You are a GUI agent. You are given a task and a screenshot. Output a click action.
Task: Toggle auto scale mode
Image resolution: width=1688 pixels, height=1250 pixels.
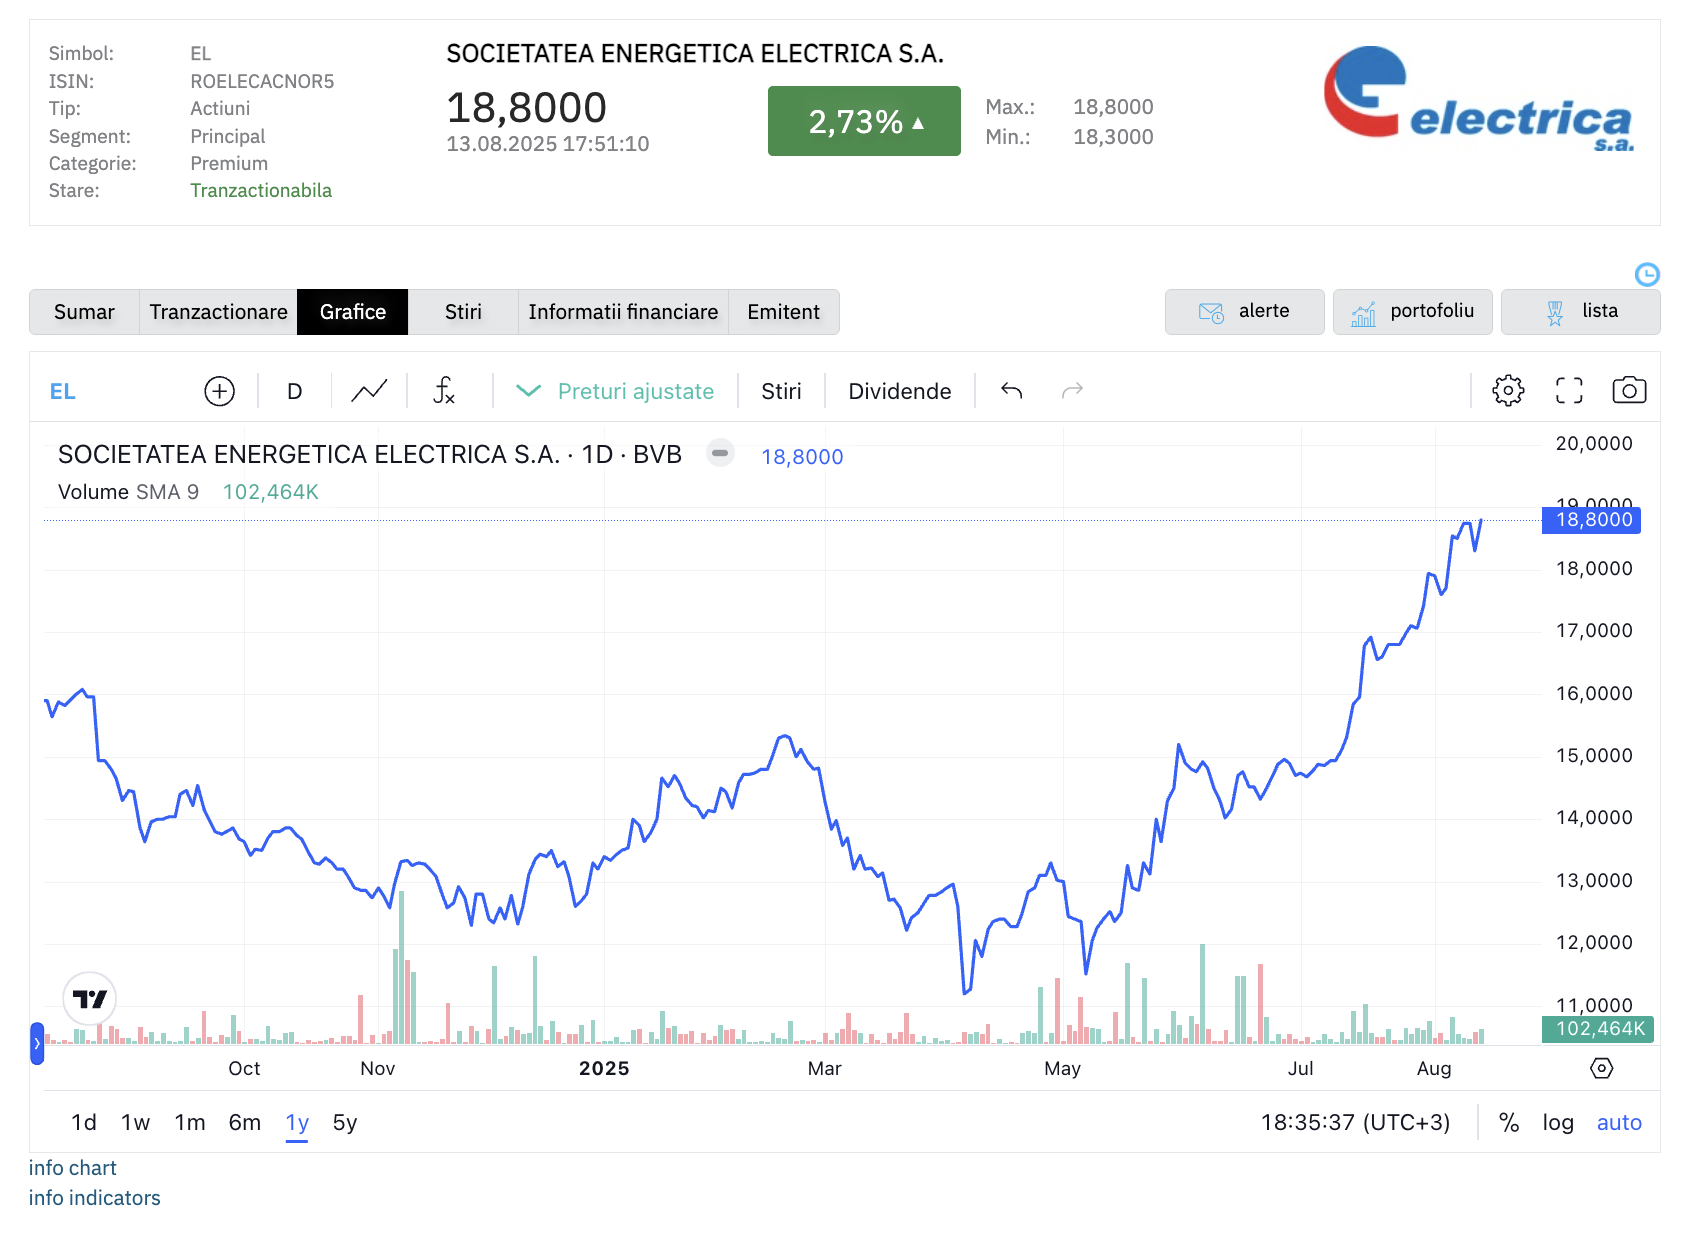click(x=1619, y=1122)
